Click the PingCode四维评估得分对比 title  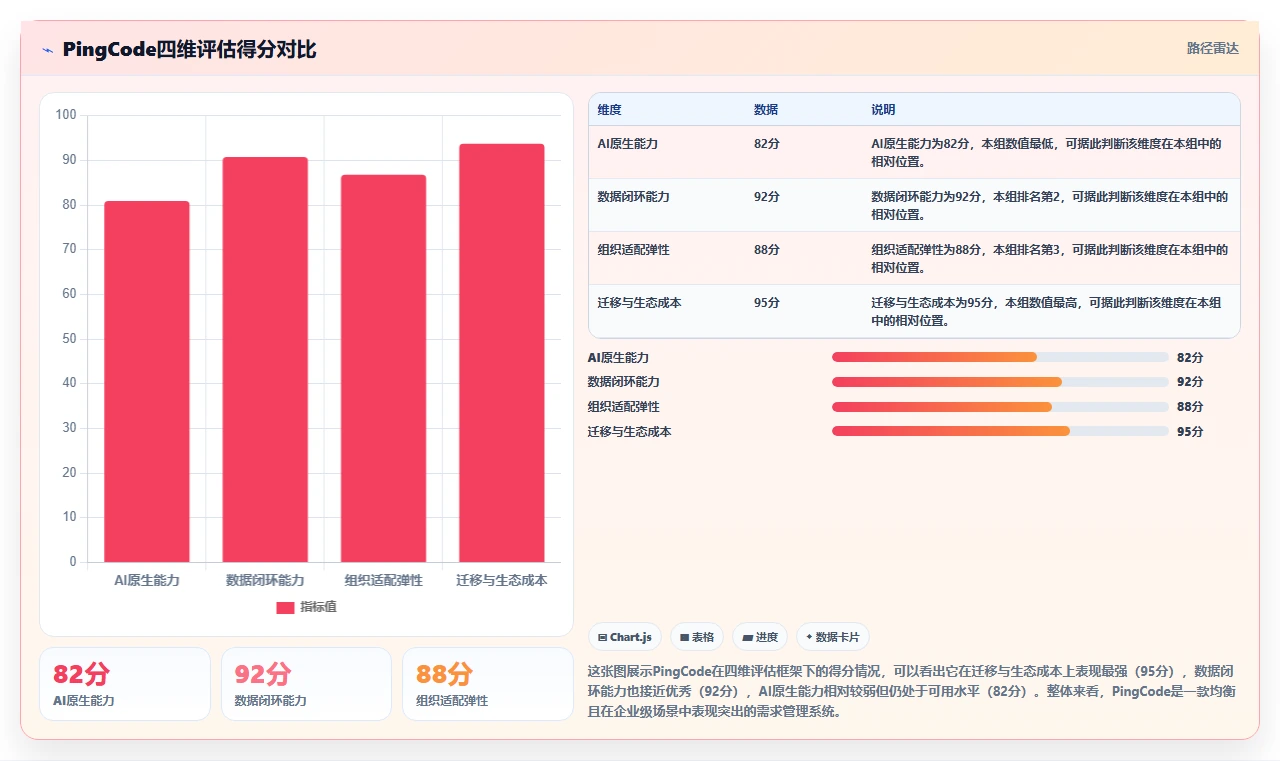189,50
